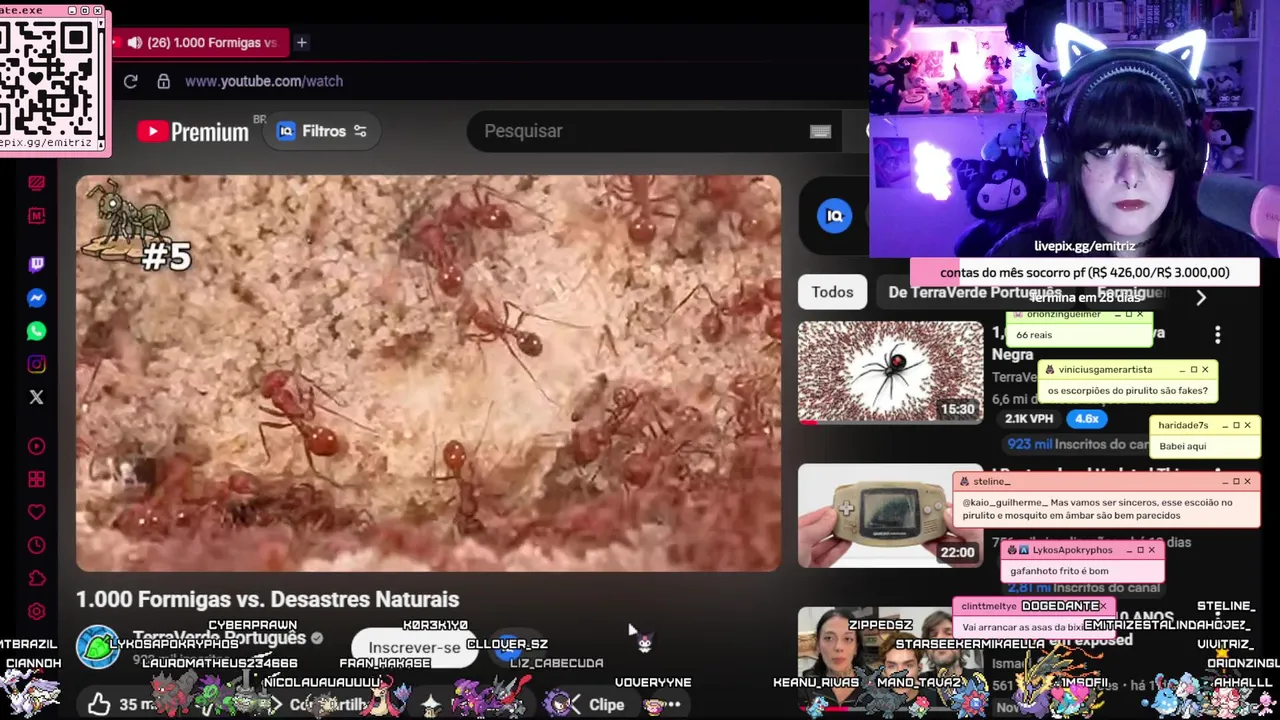This screenshot has width=1280, height=720.
Task: Select the De TerraVerde Português chip
Action: click(x=975, y=292)
